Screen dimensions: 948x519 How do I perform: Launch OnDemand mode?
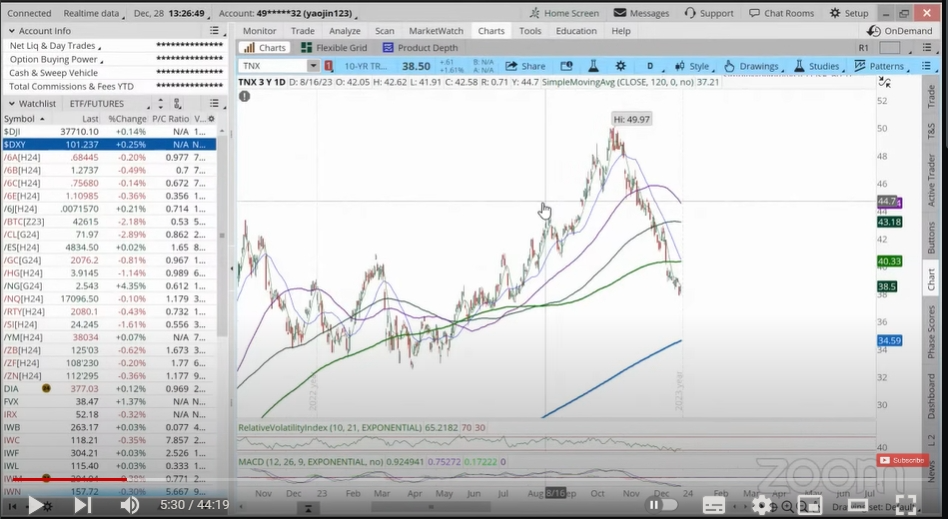pyautogui.click(x=899, y=31)
